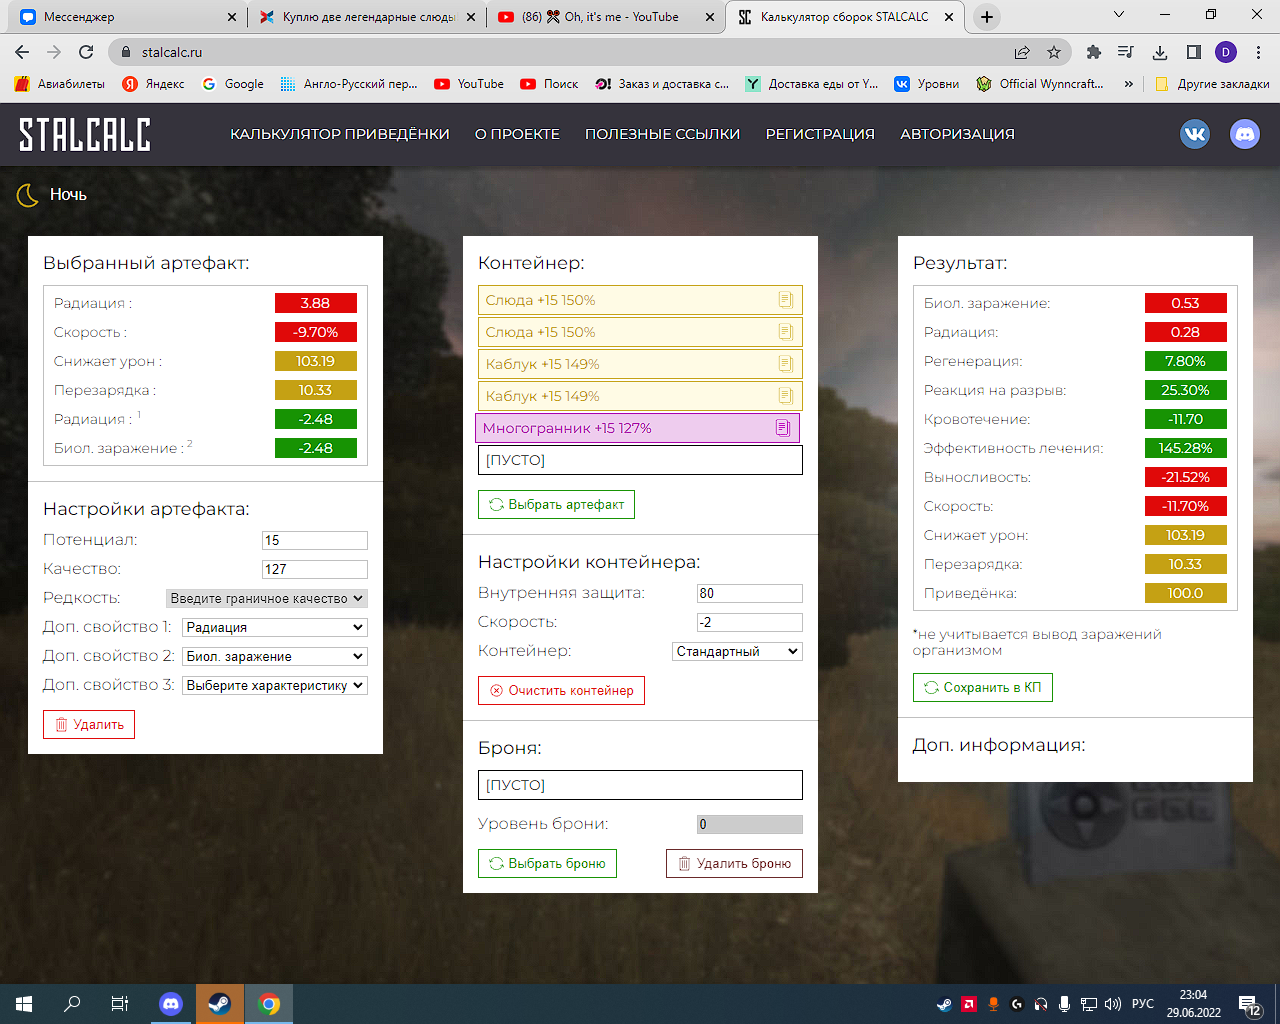
Task: Open note icon on first Каблук row
Action: [x=786, y=364]
